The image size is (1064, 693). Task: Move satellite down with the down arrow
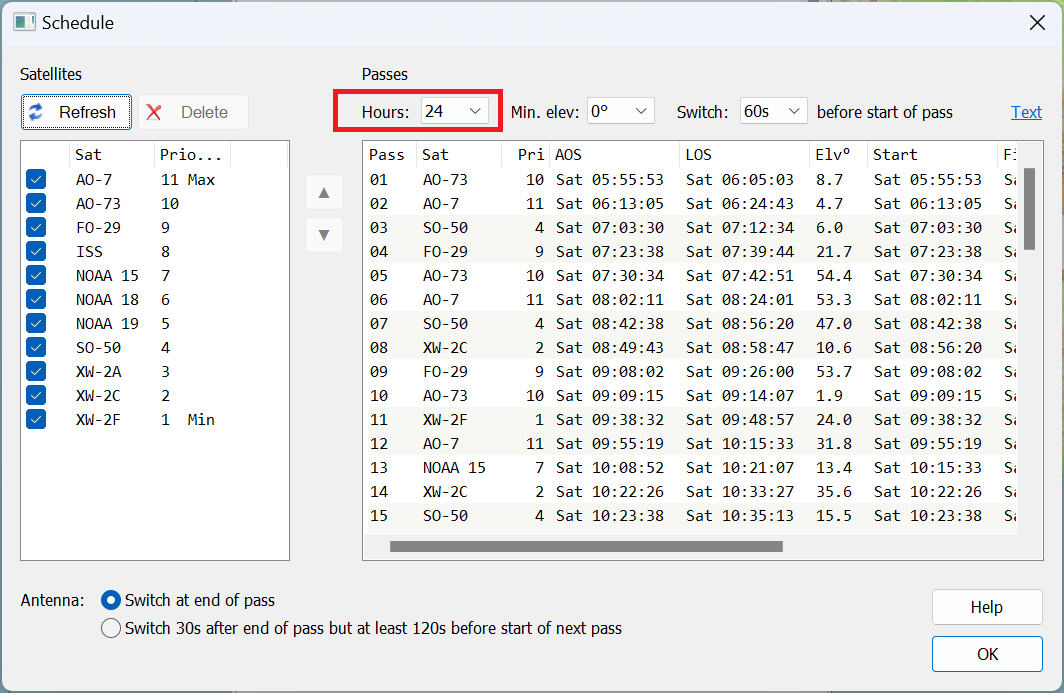coord(324,235)
